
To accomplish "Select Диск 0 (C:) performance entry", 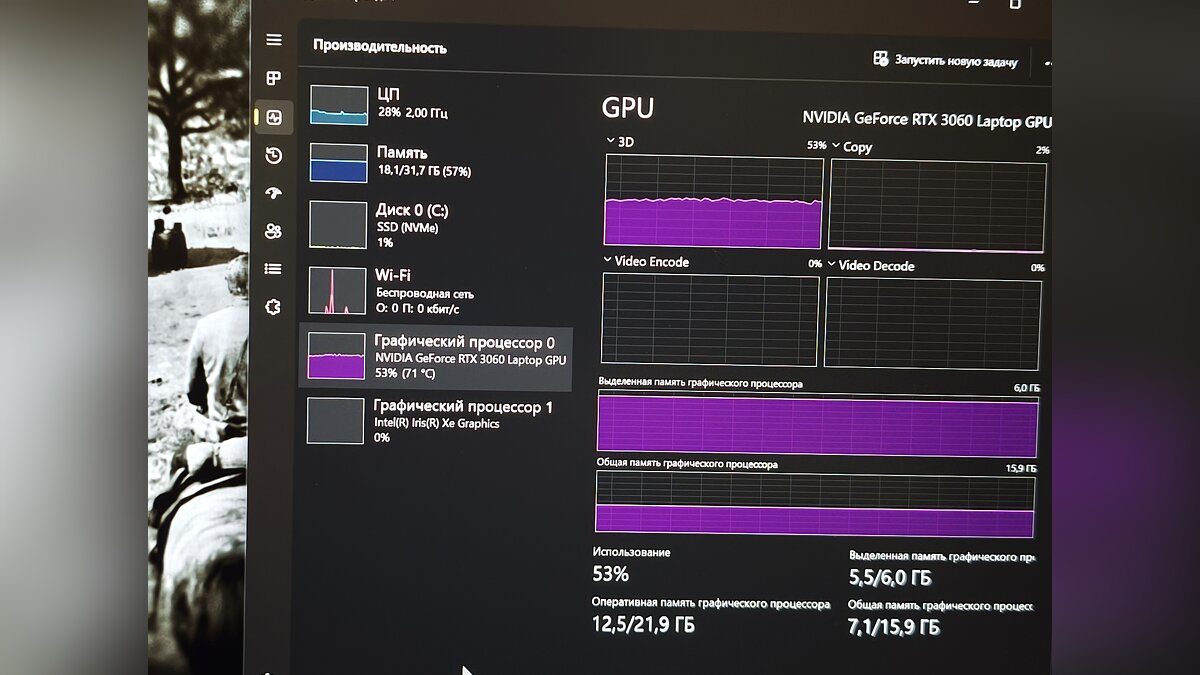I will 435,224.
